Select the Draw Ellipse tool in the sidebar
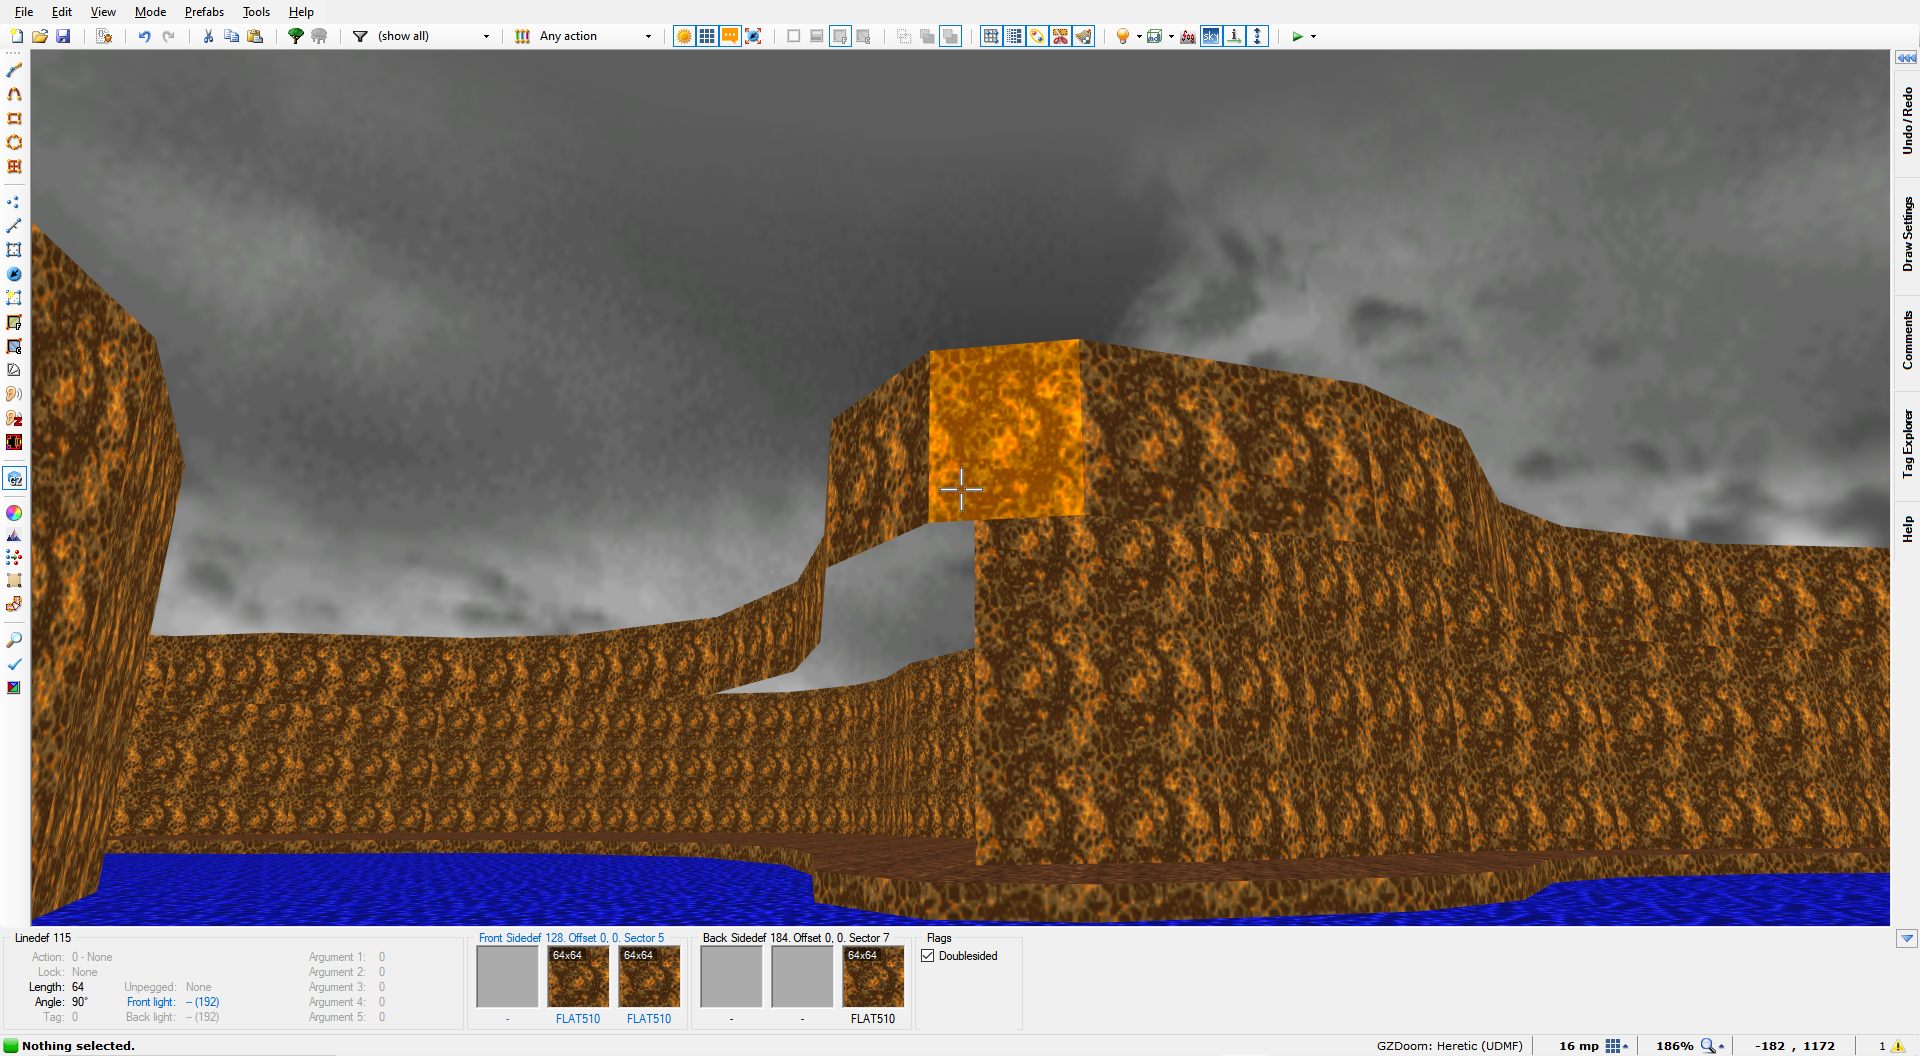 (14, 143)
